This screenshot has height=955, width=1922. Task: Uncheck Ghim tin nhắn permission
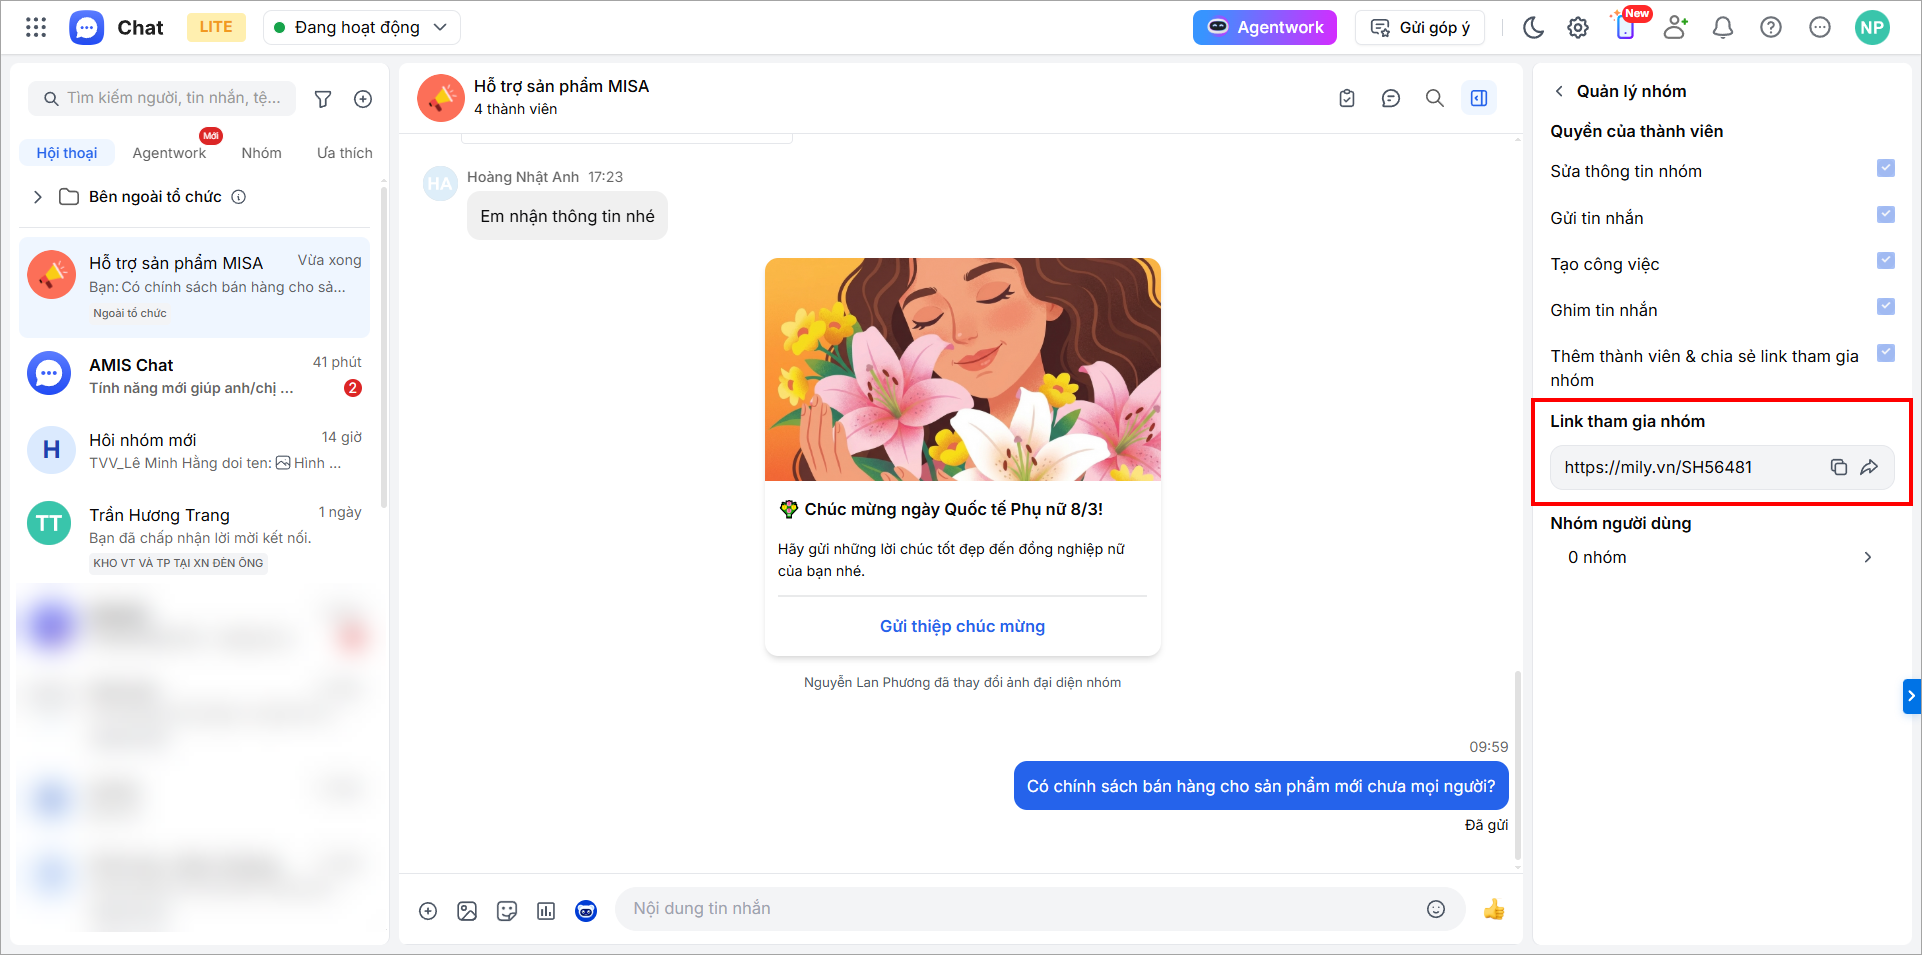pos(1886,306)
